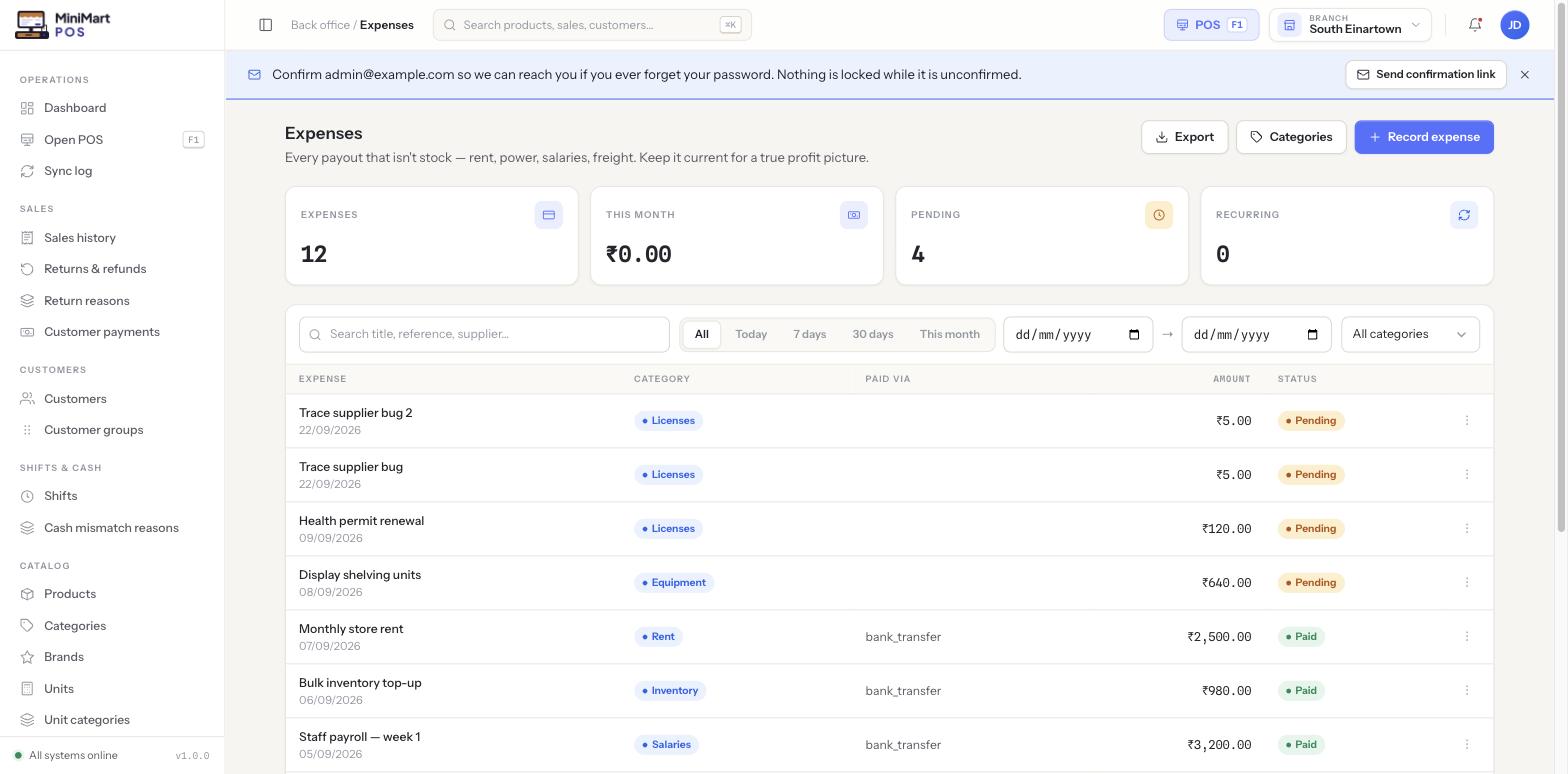Expand the All categories dropdown
The width and height of the screenshot is (1568, 774).
[1410, 335]
